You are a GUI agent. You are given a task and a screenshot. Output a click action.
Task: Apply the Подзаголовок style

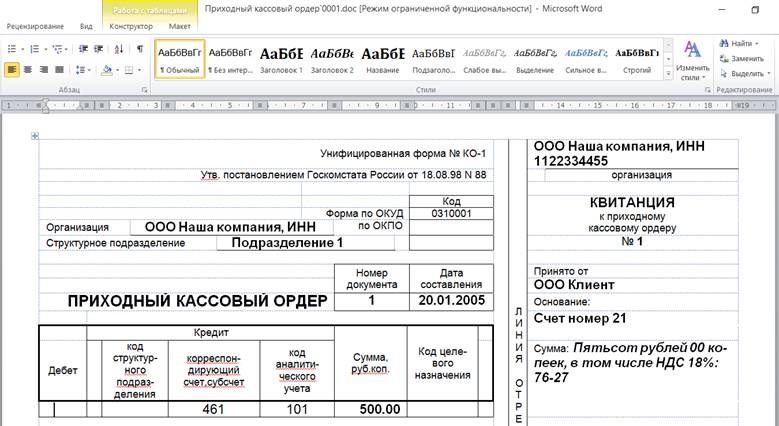click(434, 59)
